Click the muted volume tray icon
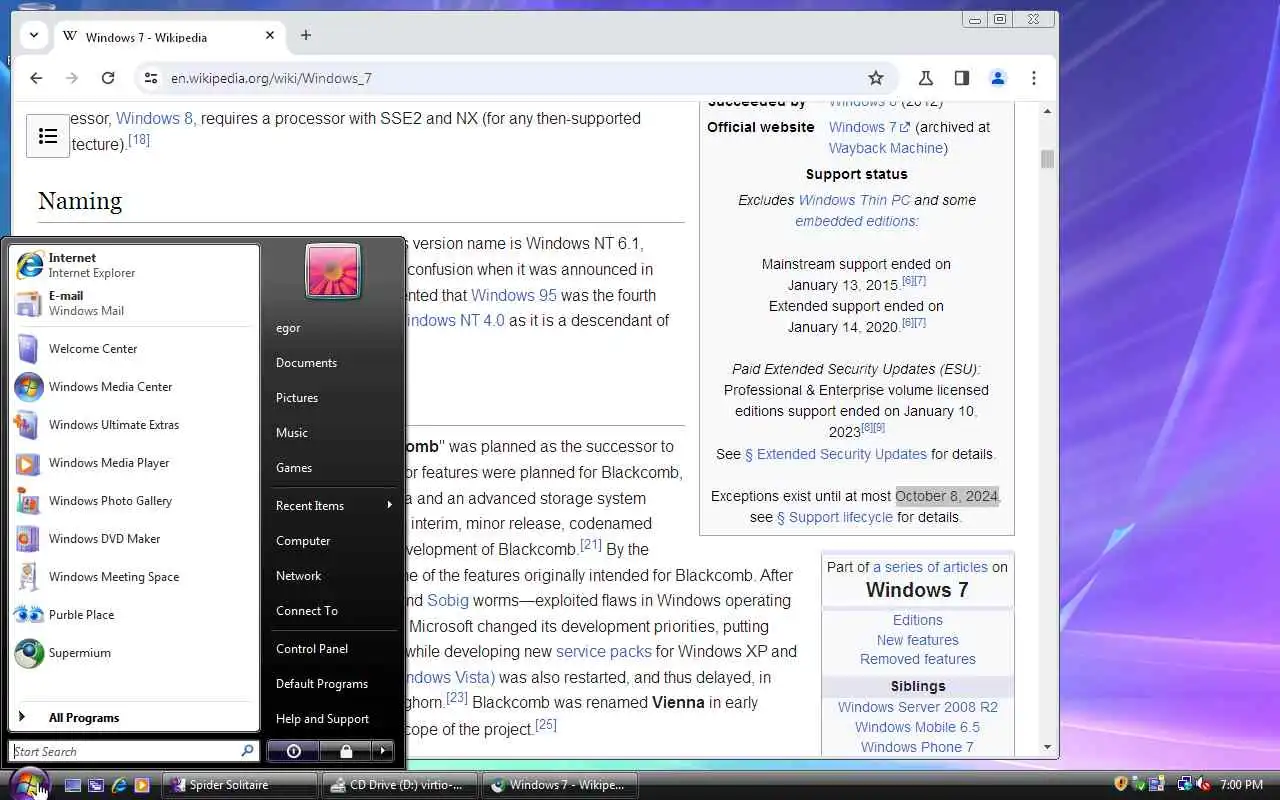The width and height of the screenshot is (1280, 800). (x=1204, y=785)
